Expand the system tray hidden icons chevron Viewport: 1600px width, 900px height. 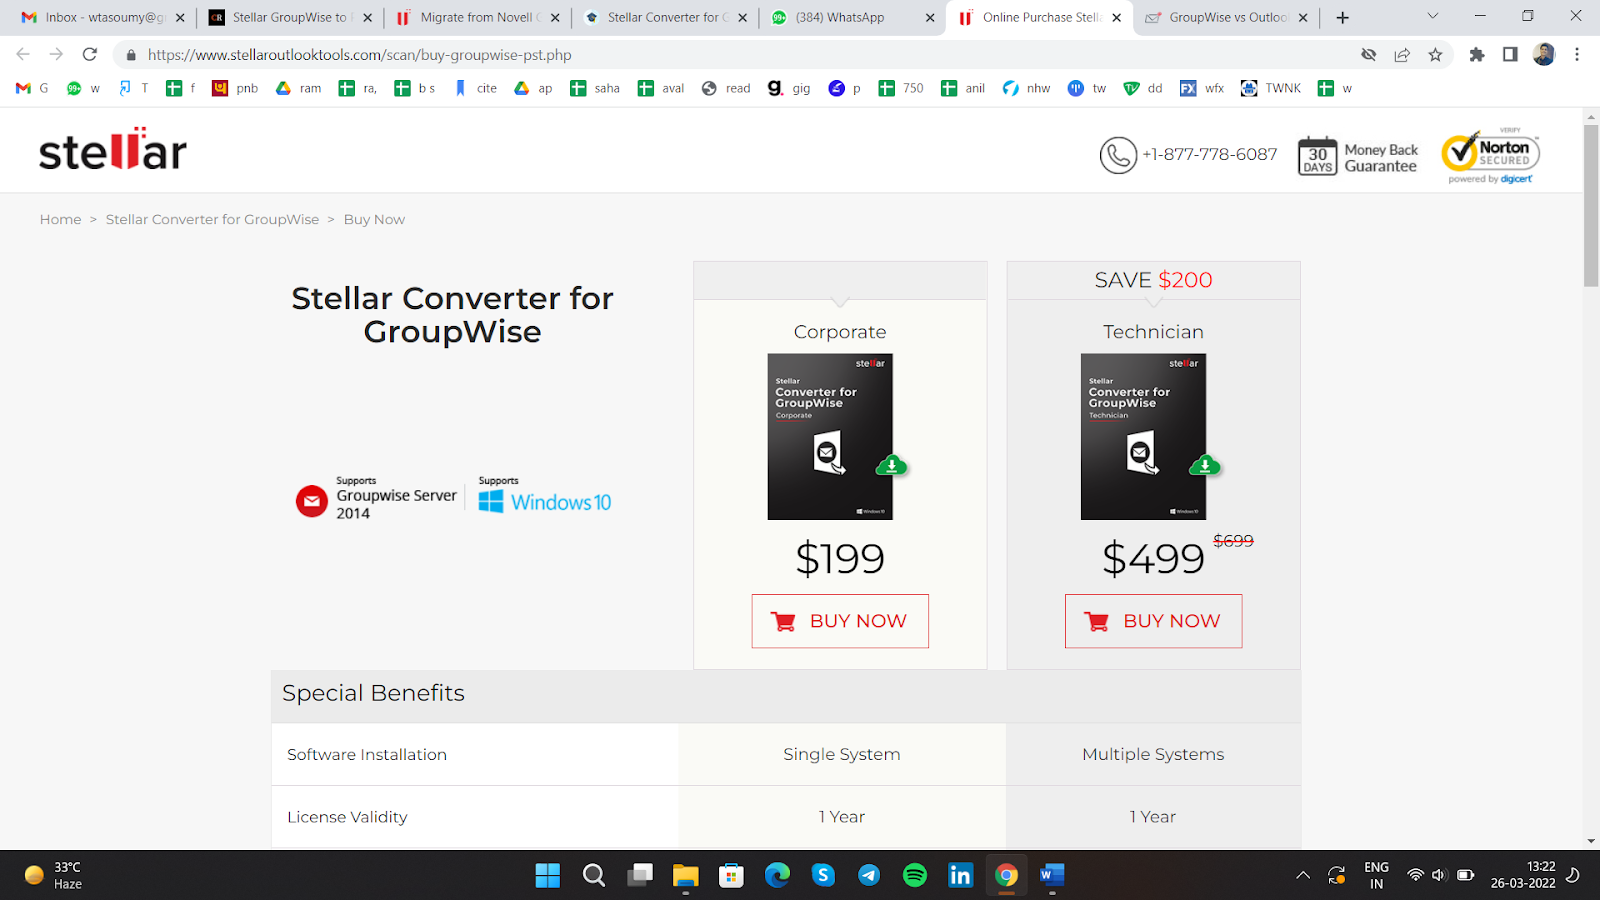[1303, 876]
